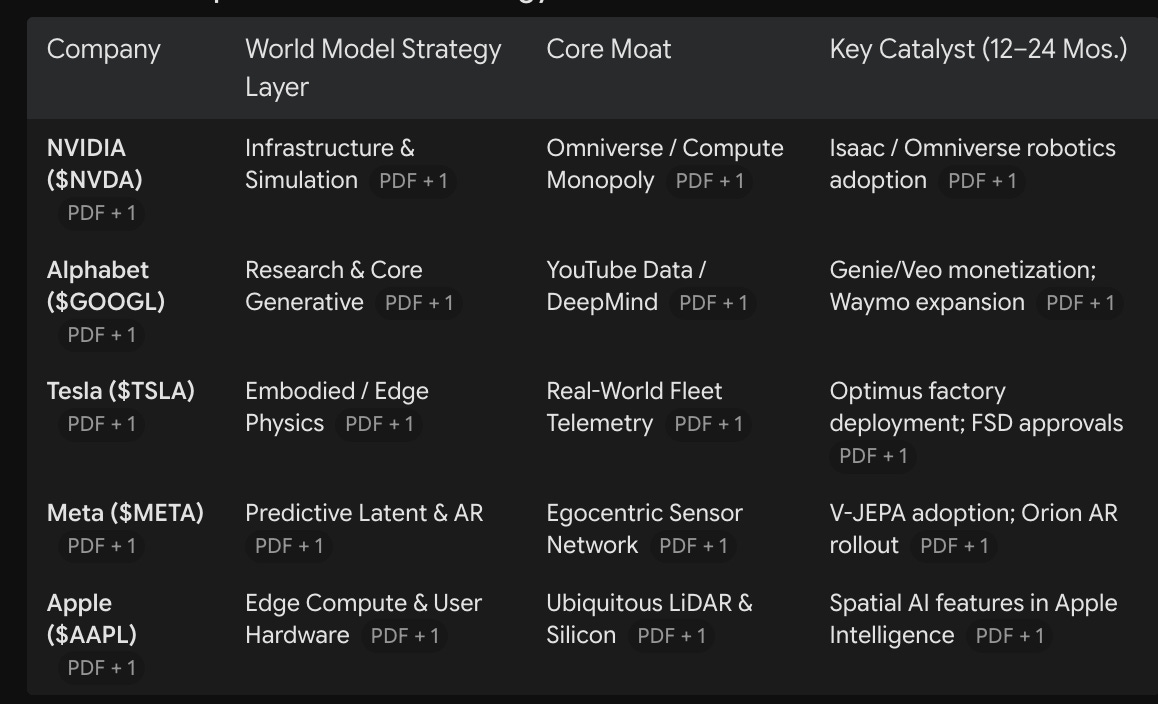Open the citation chip beside YouTube Data / DeepMind
1158x704 pixels.
(x=713, y=303)
